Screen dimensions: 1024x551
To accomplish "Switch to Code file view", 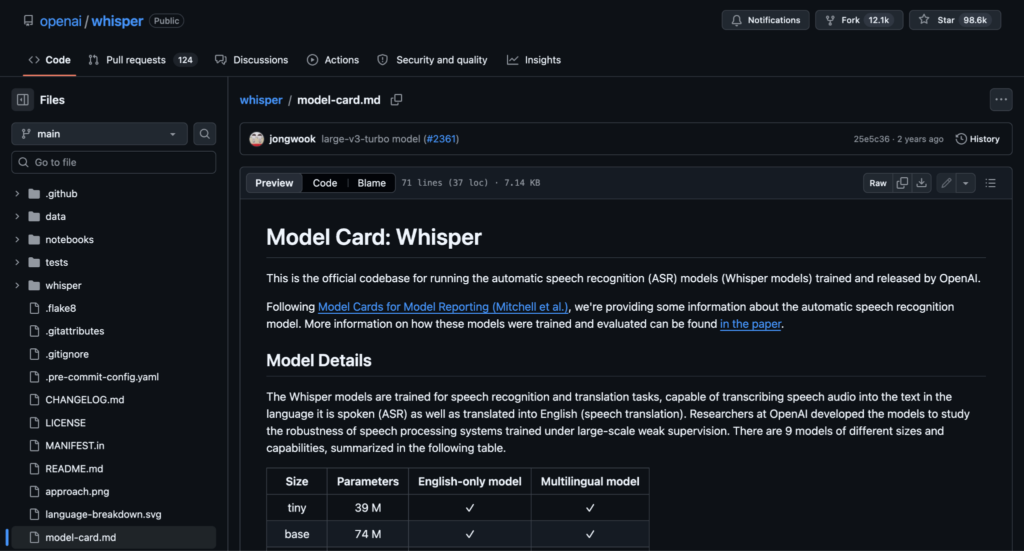I will tap(325, 183).
